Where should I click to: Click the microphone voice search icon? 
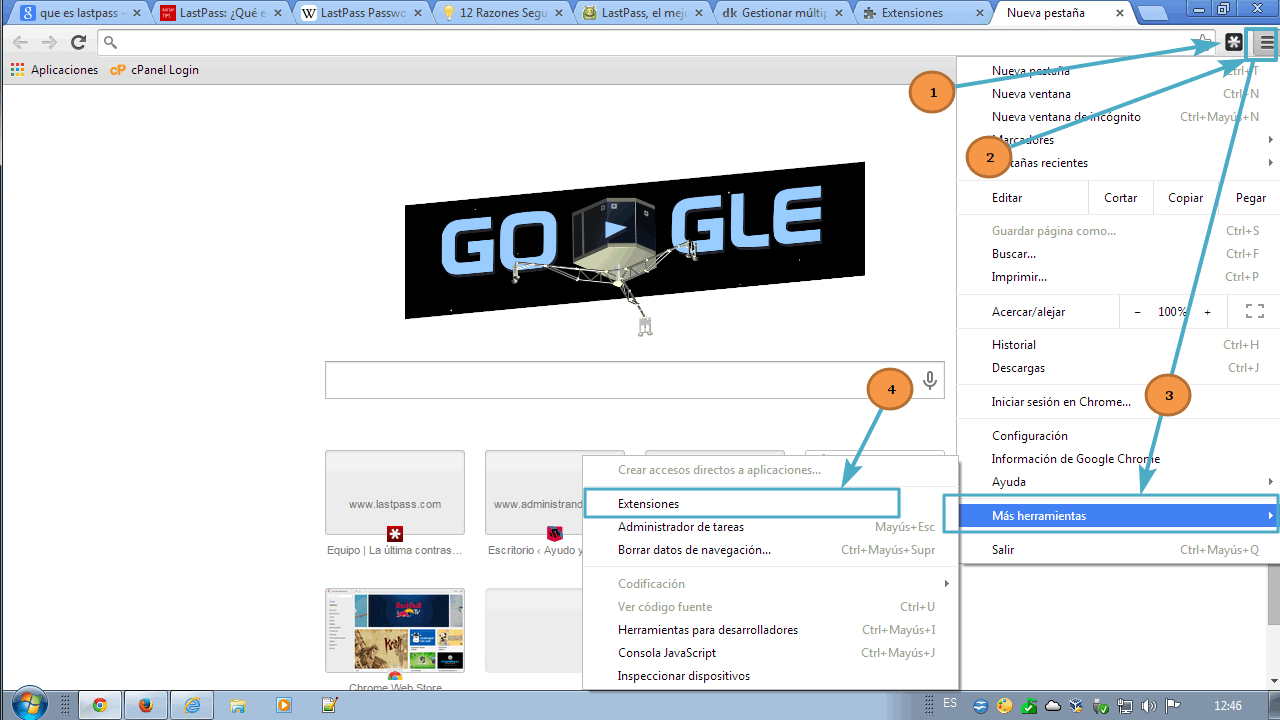(x=930, y=380)
